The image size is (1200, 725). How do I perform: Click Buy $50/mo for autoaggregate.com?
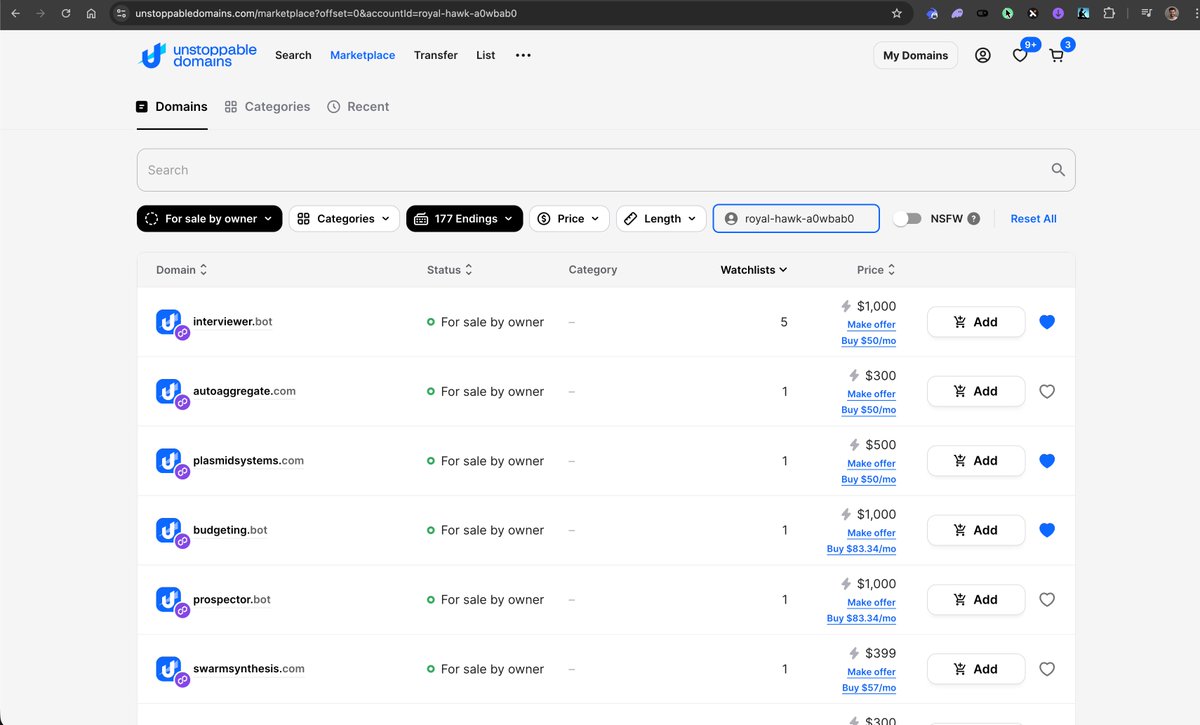click(868, 410)
